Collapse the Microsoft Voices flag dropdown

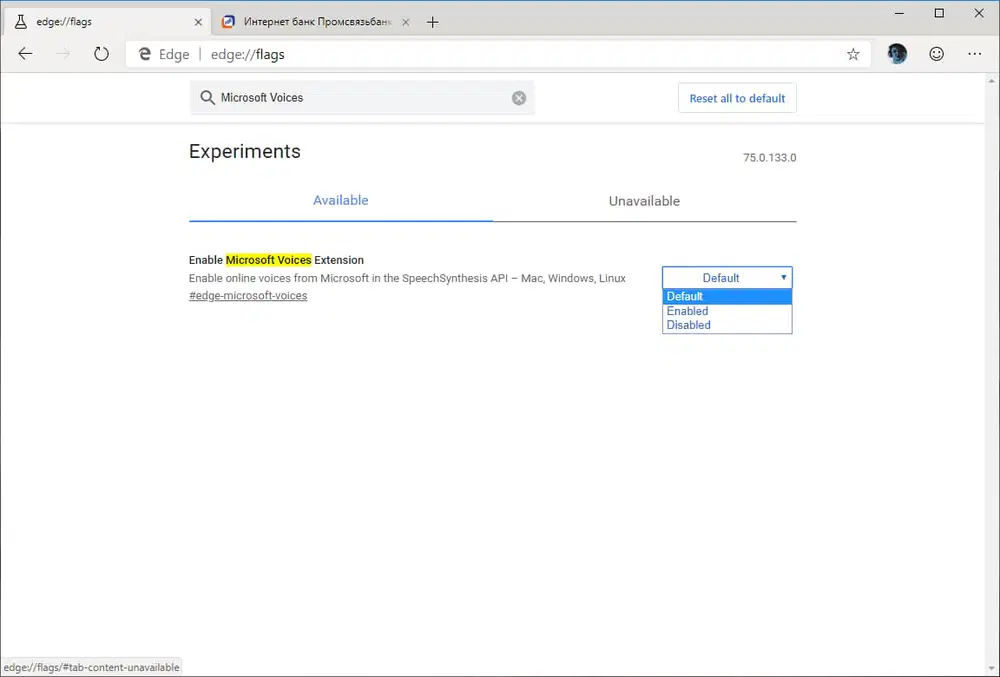(x=727, y=278)
